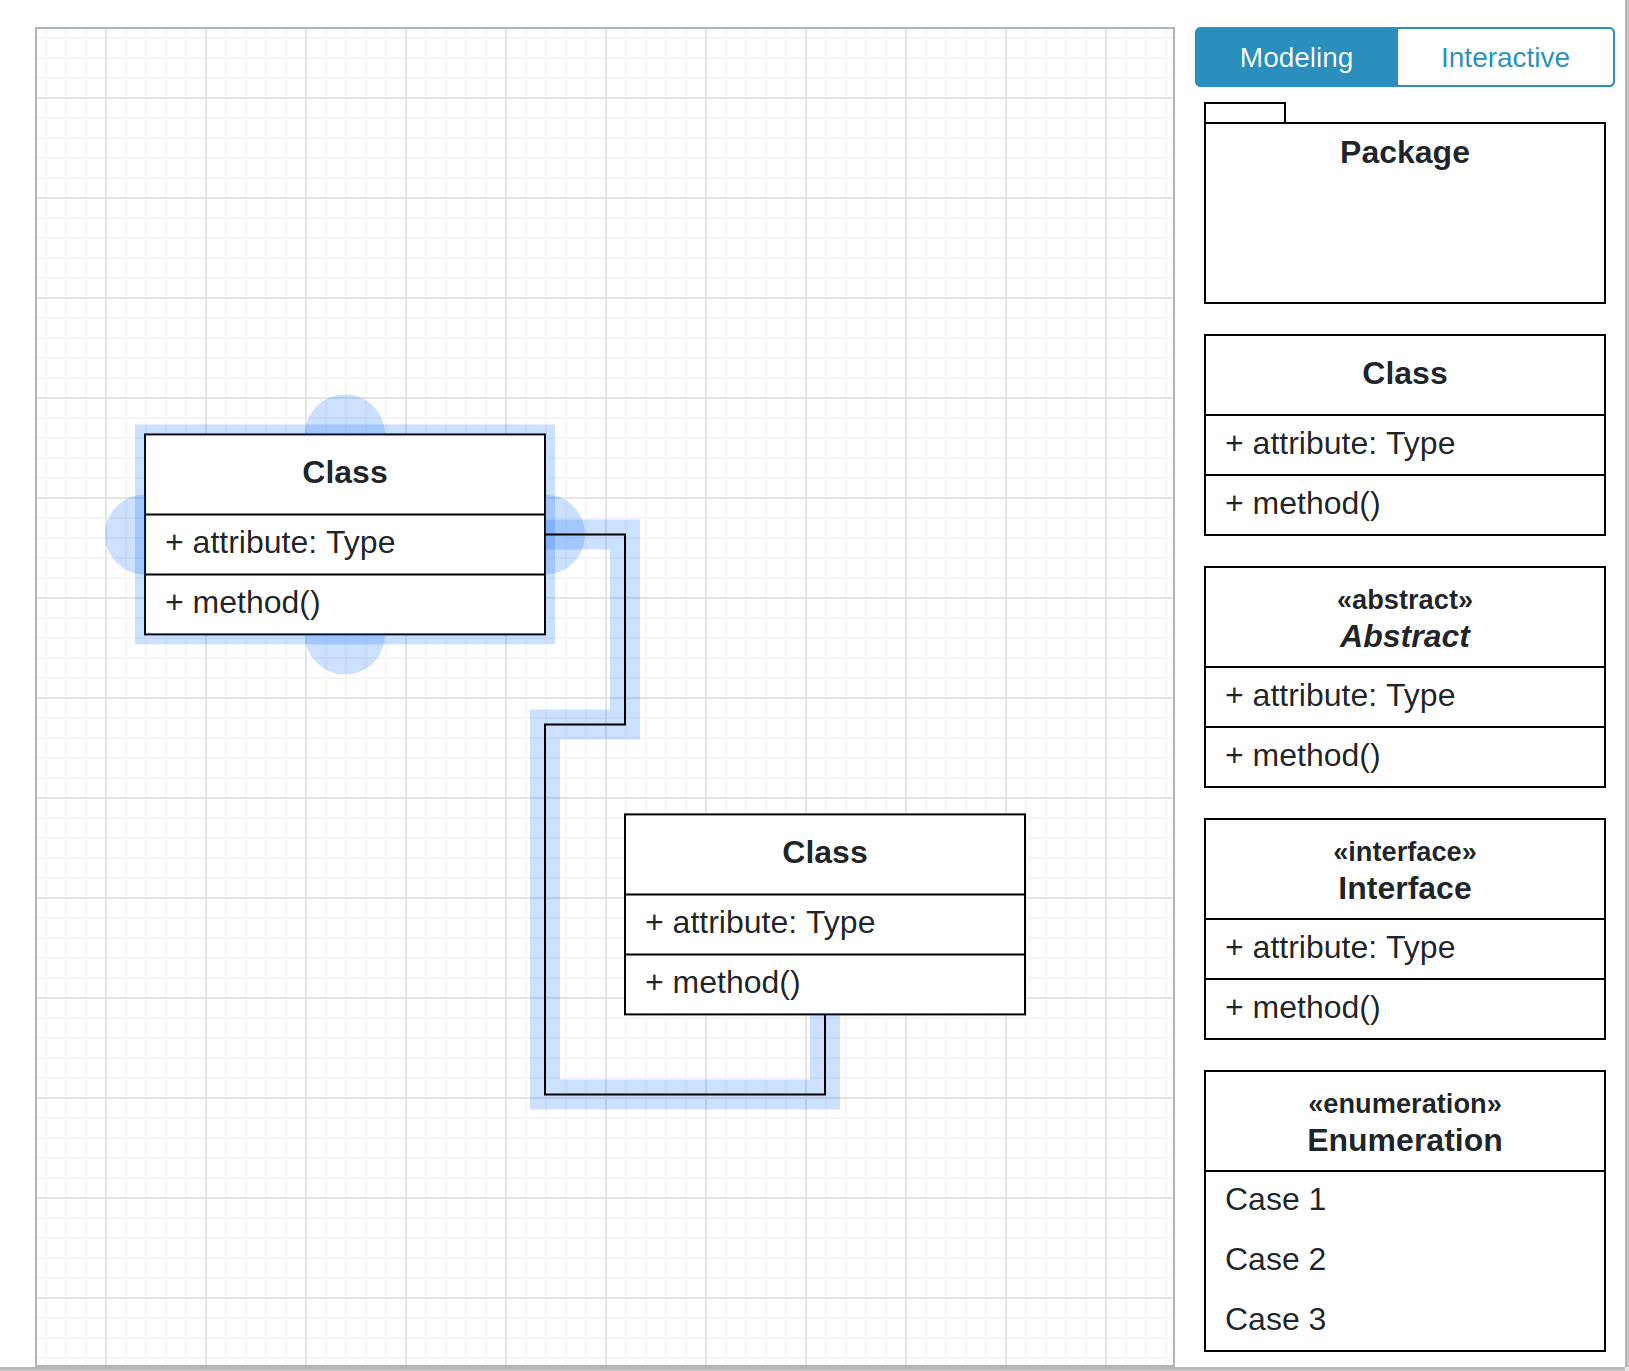Click top connection port of highlighted Class
The height and width of the screenshot is (1371, 1629).
(345, 412)
